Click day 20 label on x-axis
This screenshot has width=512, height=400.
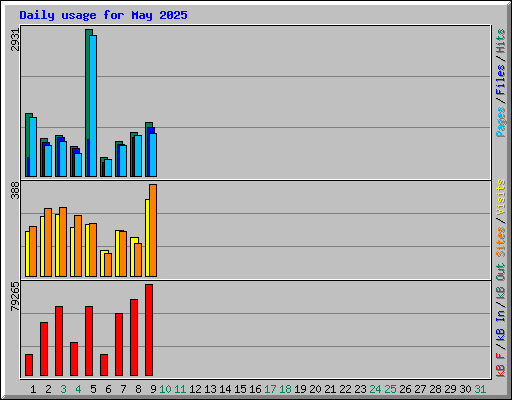pyautogui.click(x=315, y=389)
